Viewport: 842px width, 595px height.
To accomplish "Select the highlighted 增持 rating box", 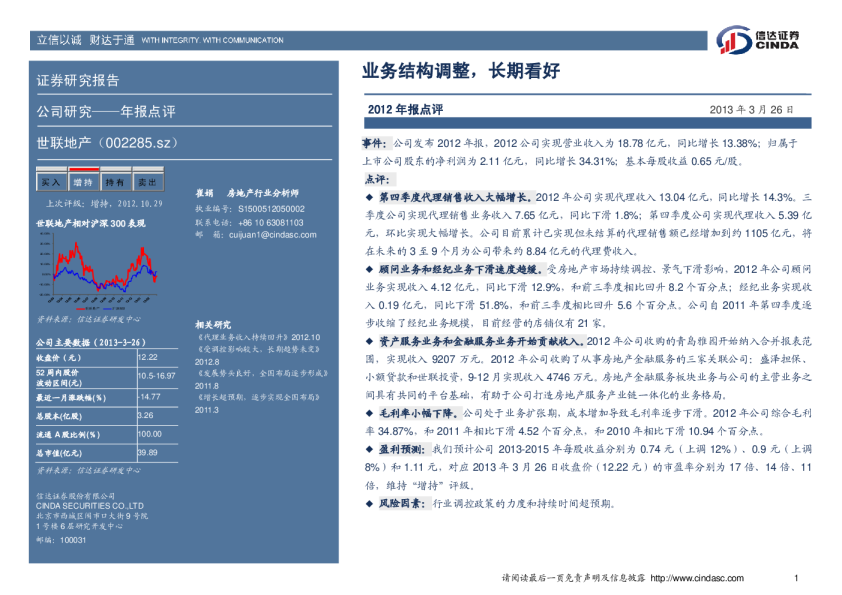I will pyautogui.click(x=83, y=182).
